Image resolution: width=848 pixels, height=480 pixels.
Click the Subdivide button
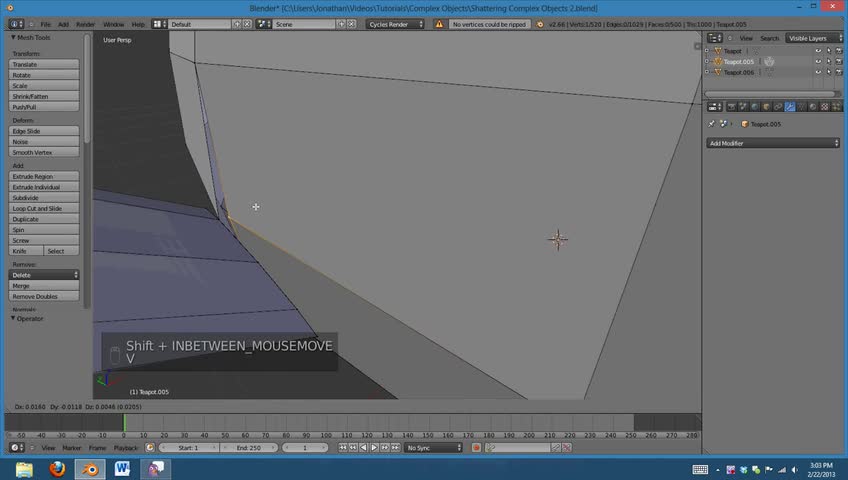coord(44,198)
